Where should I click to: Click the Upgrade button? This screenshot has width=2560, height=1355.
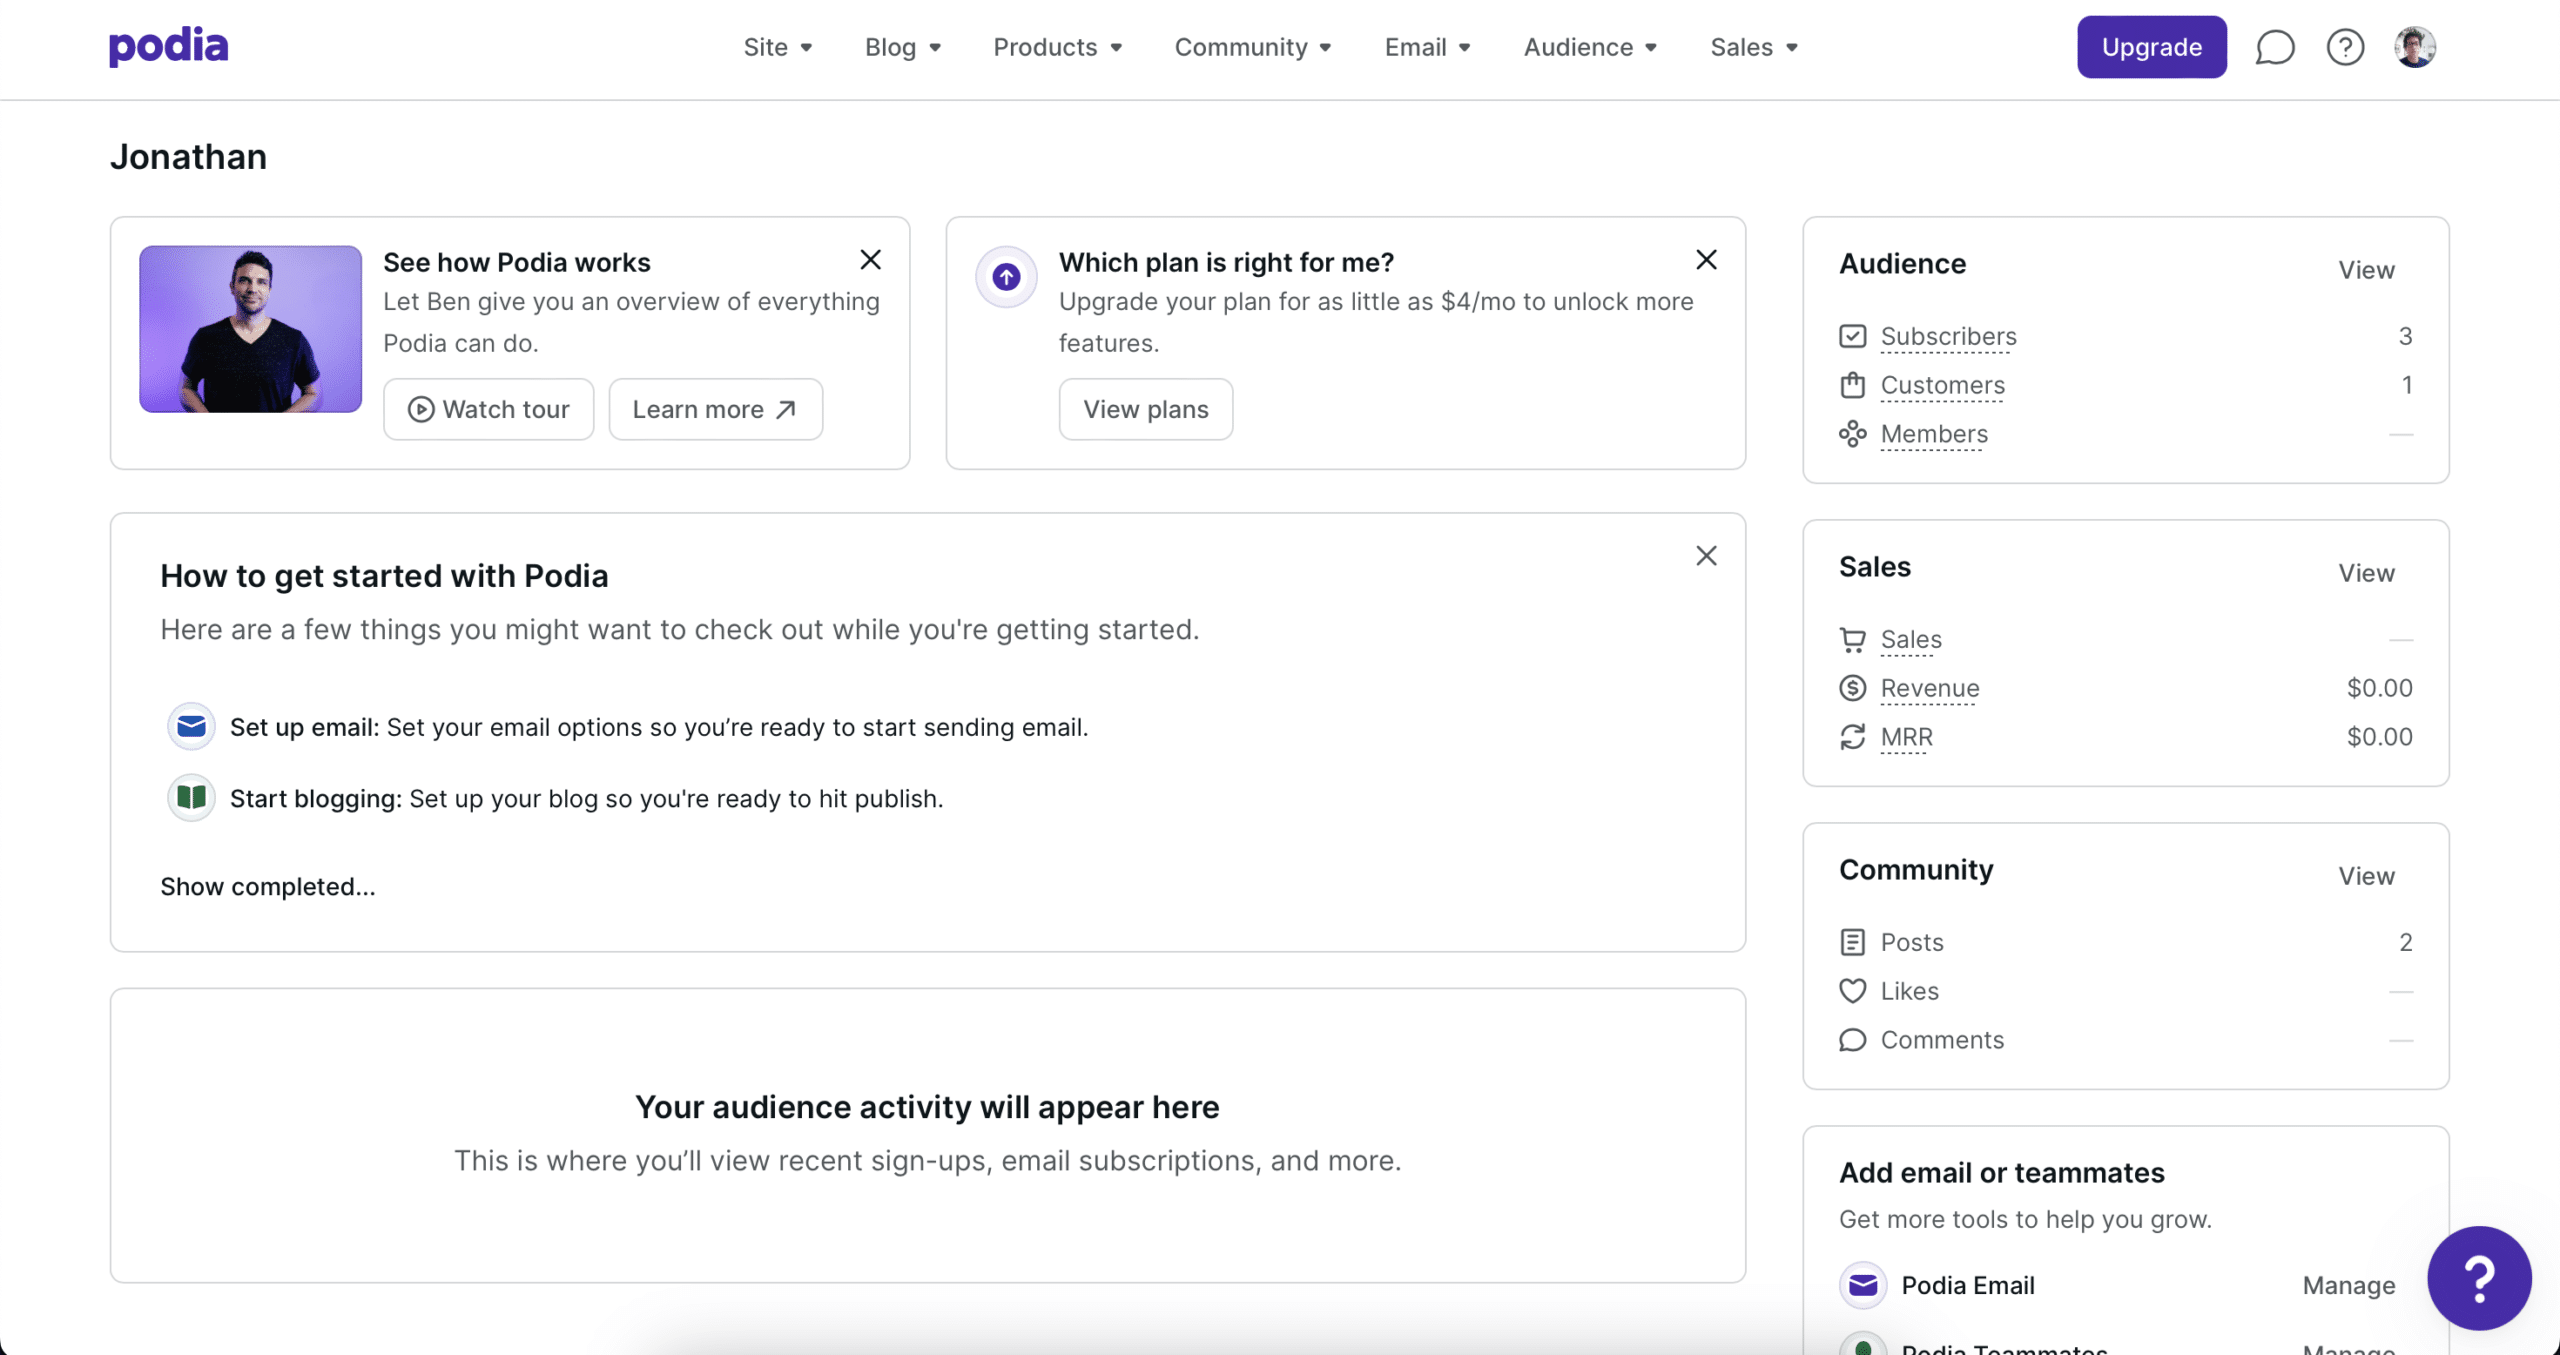[x=2152, y=47]
